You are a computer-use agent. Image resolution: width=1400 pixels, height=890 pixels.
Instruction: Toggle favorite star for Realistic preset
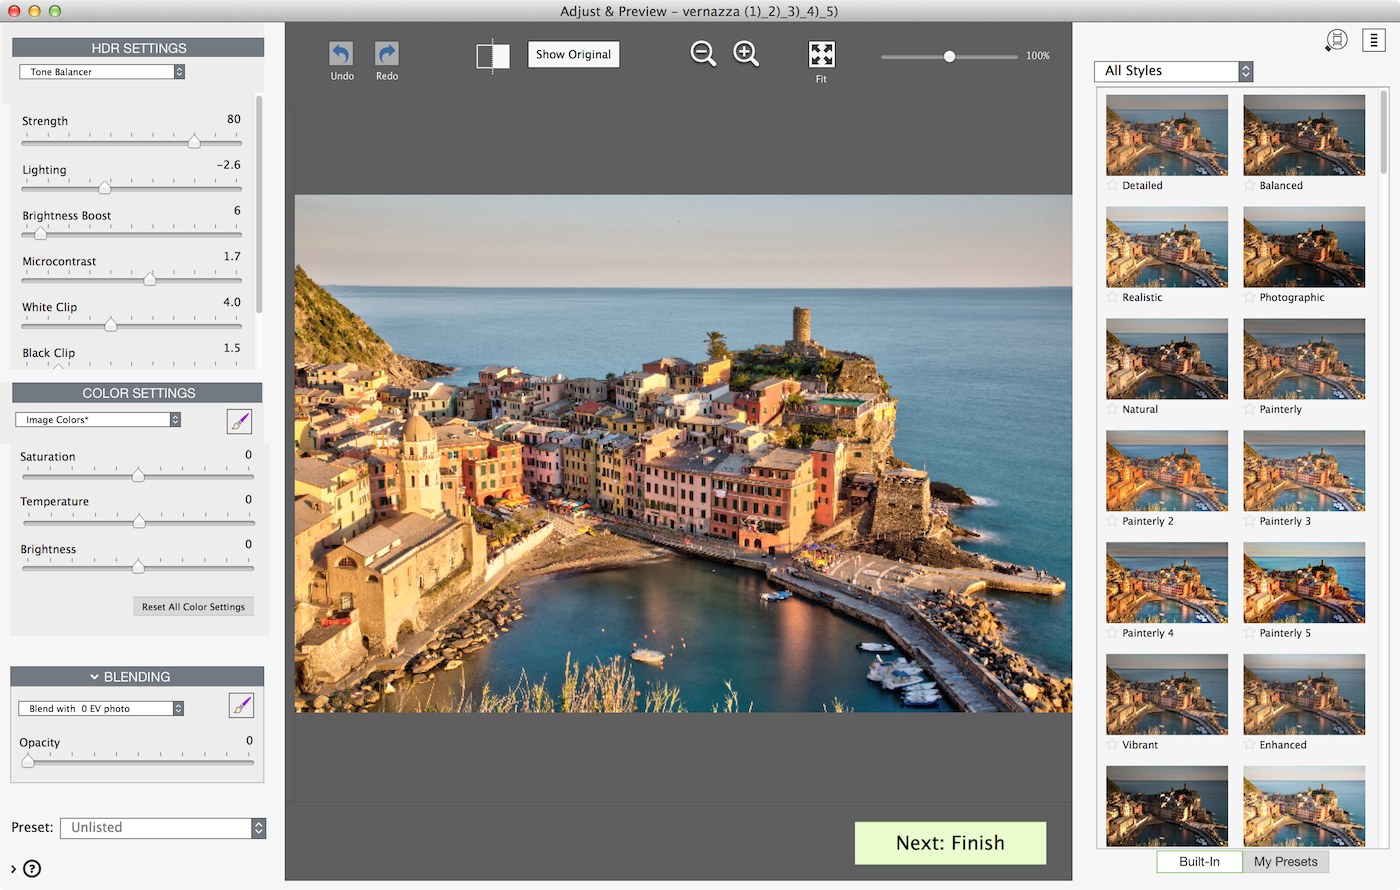pos(1113,298)
